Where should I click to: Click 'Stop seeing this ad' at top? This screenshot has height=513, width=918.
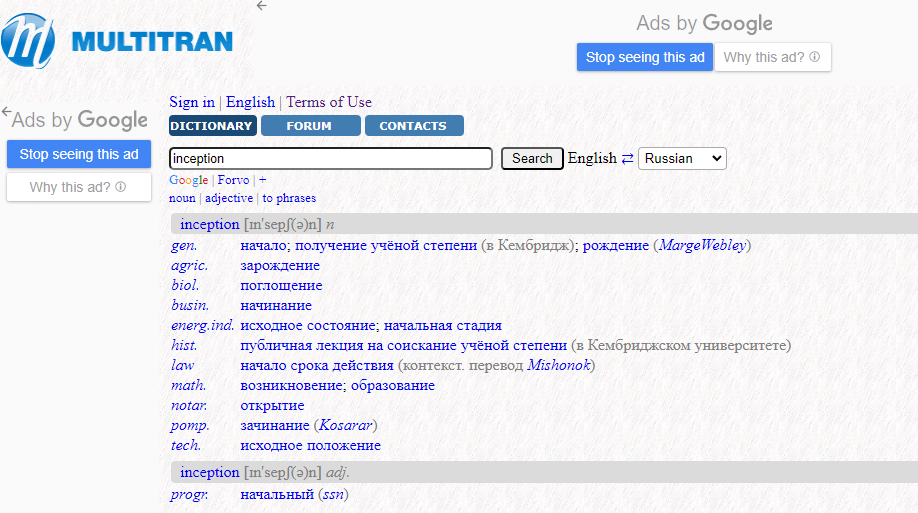[645, 57]
